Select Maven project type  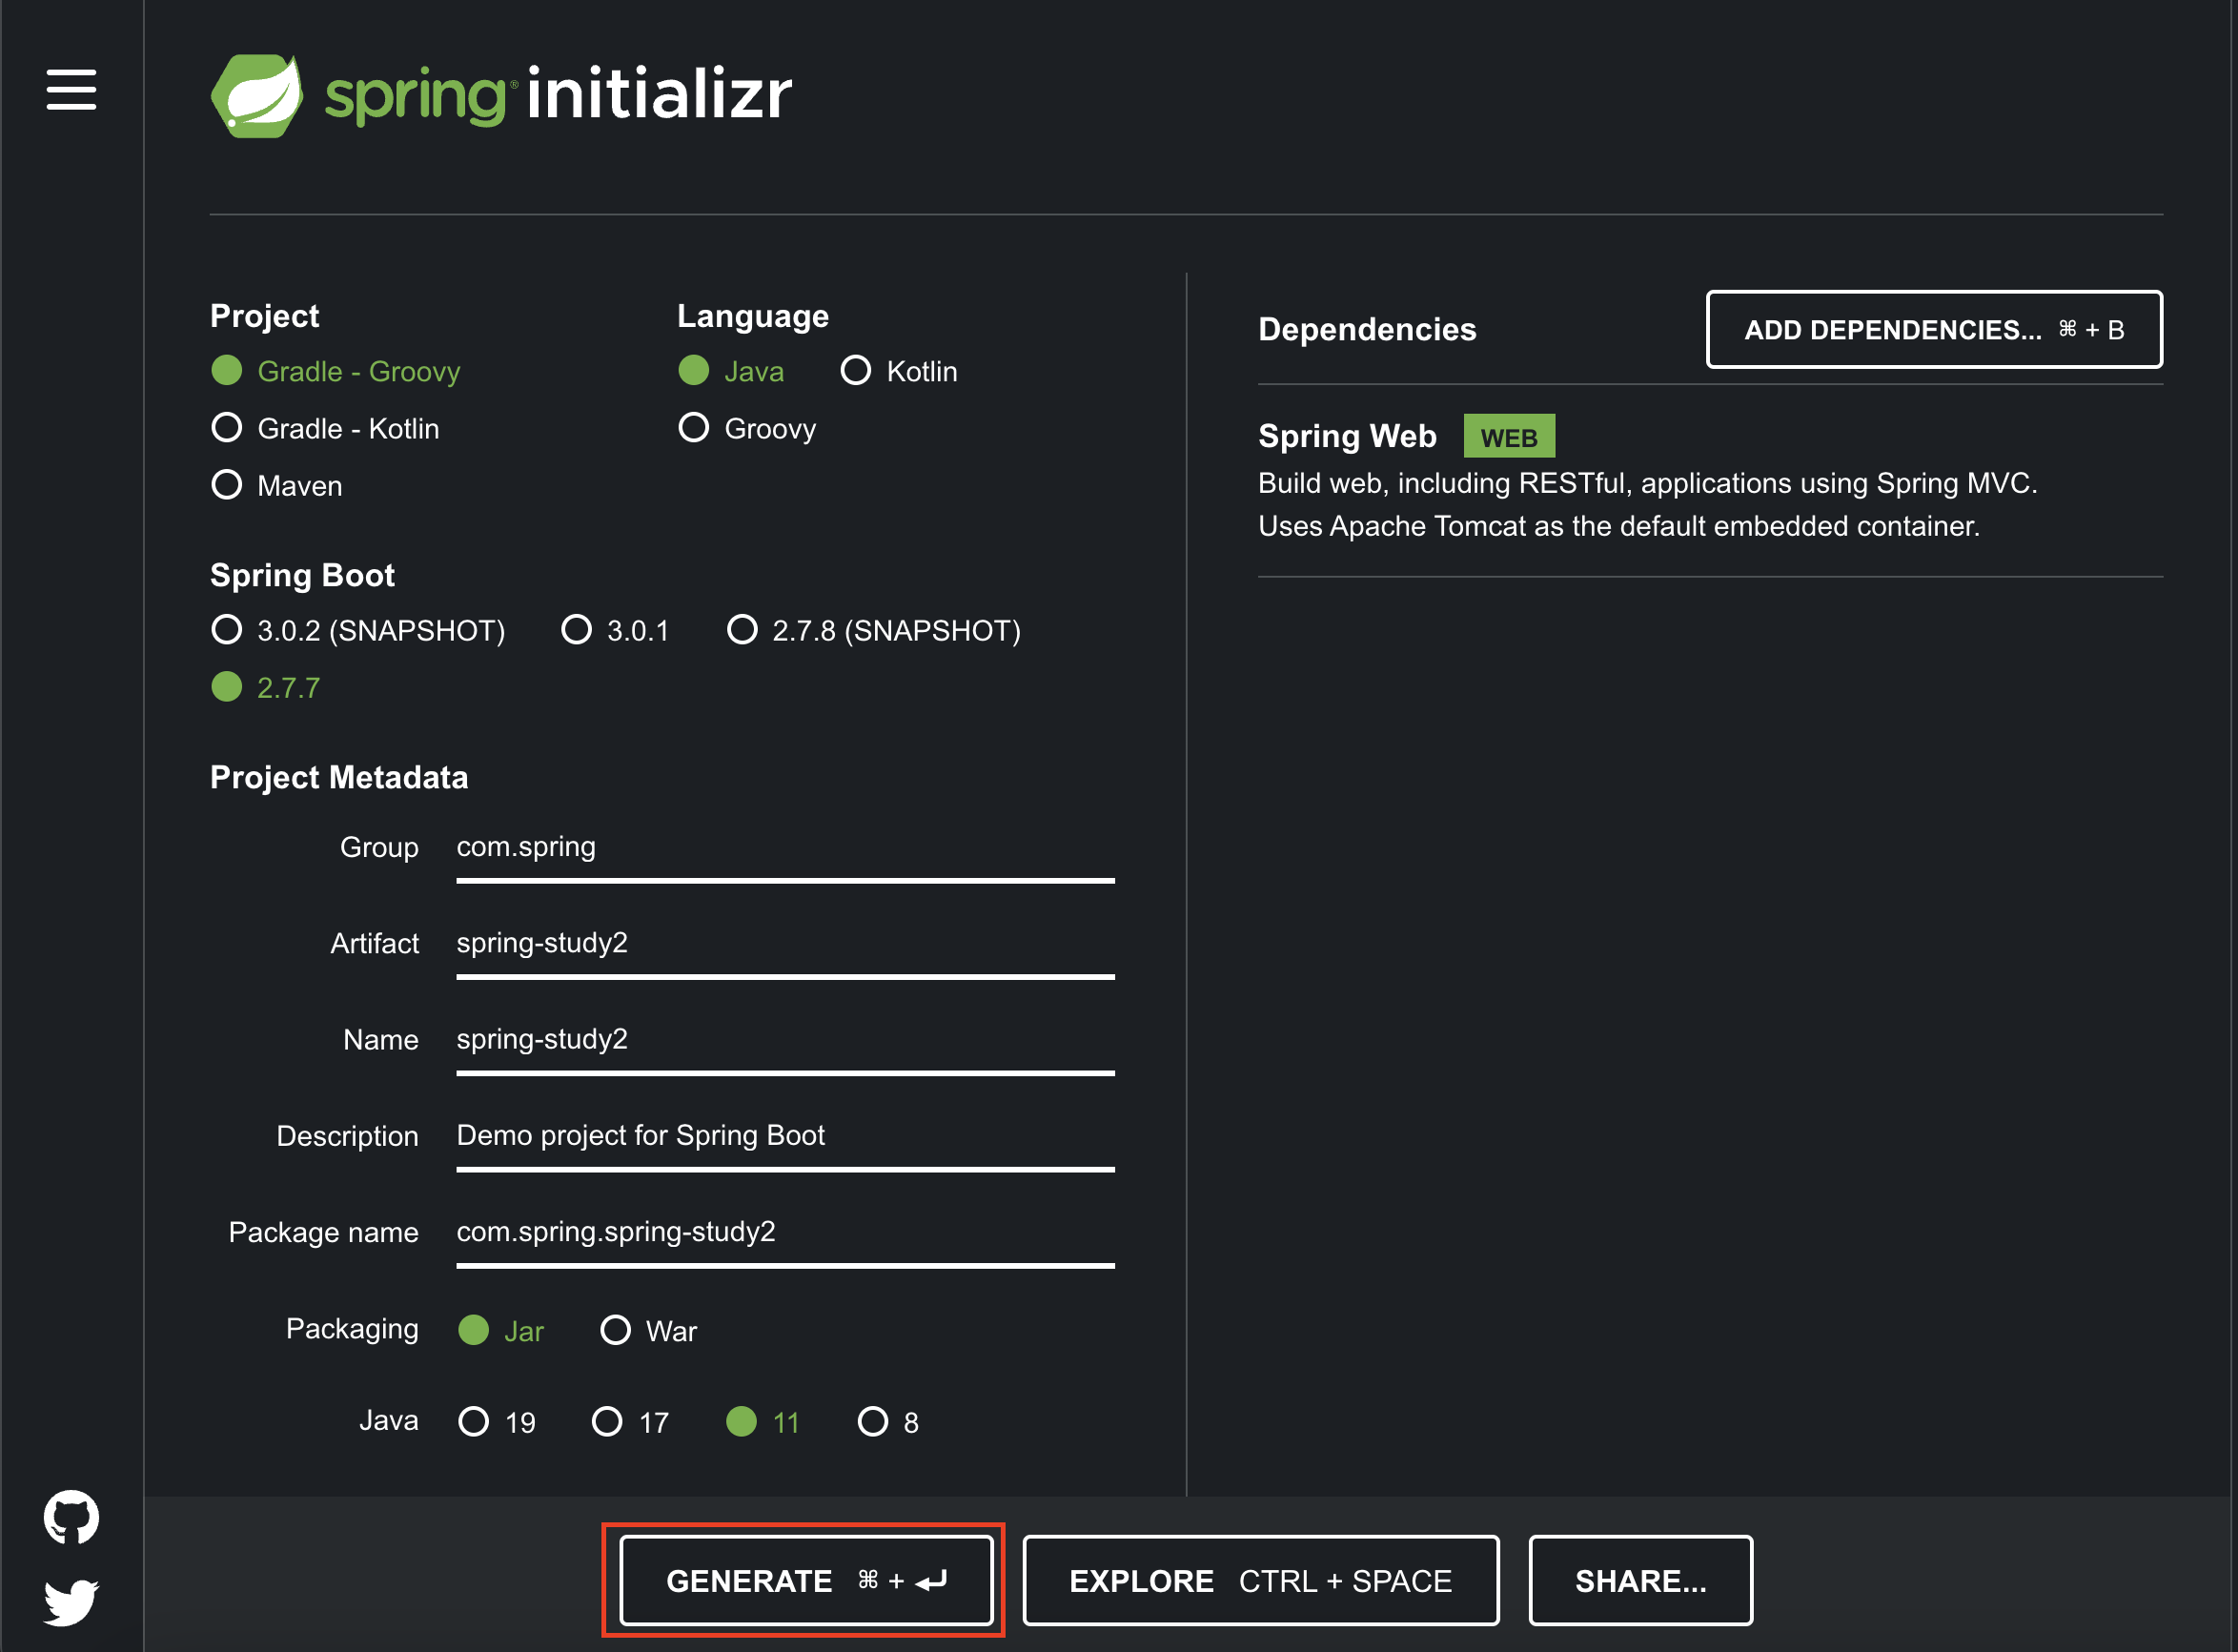(x=227, y=485)
